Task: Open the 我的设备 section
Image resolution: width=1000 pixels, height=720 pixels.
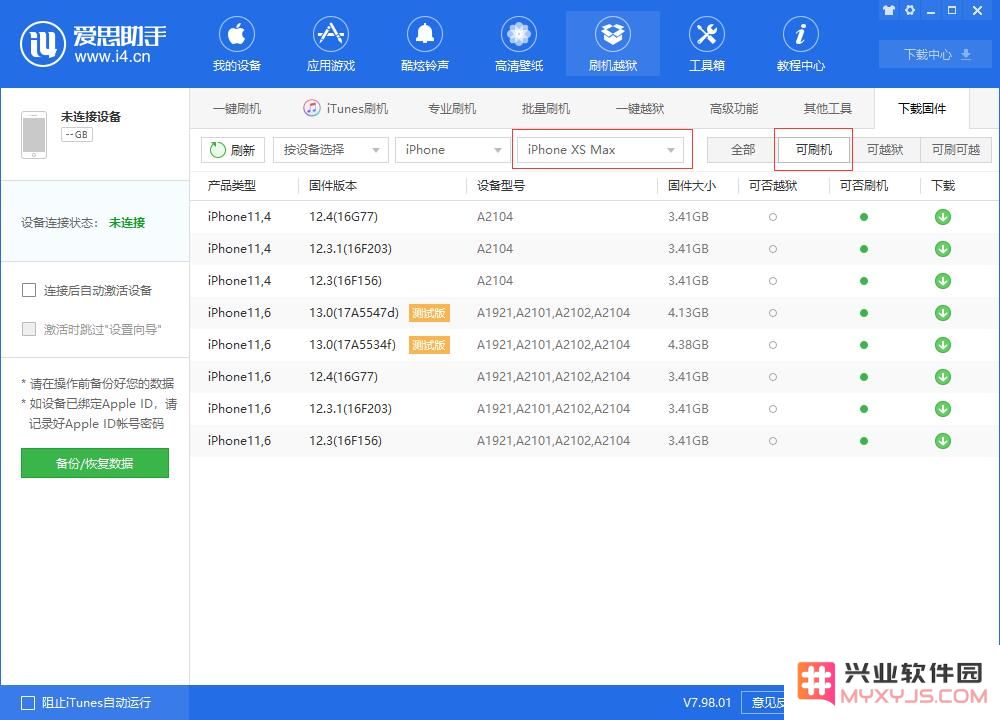Action: 237,45
